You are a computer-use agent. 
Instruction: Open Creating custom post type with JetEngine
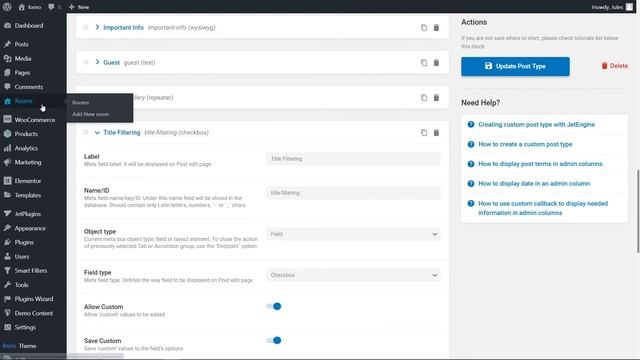(x=536, y=124)
